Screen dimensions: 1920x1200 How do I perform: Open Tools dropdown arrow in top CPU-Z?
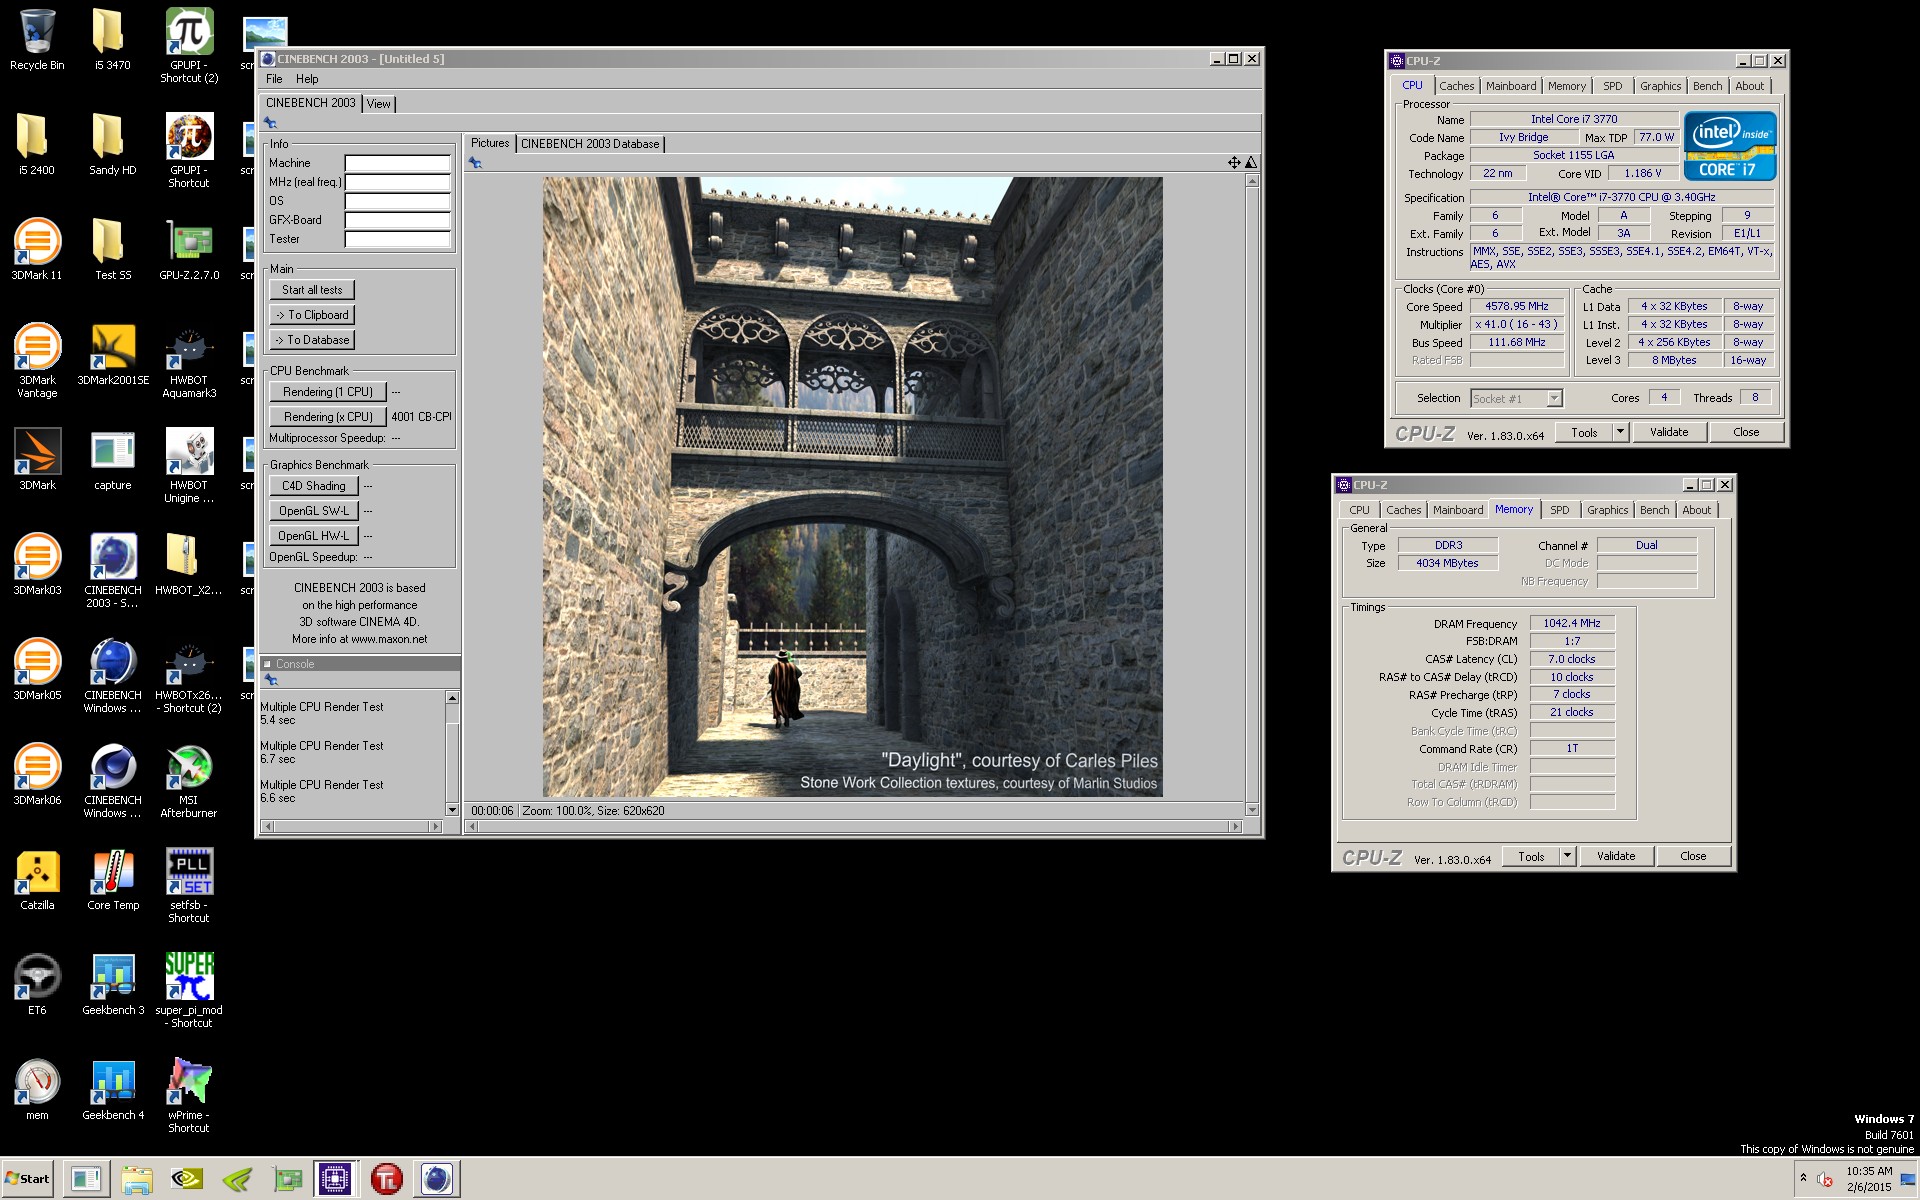pos(1620,432)
